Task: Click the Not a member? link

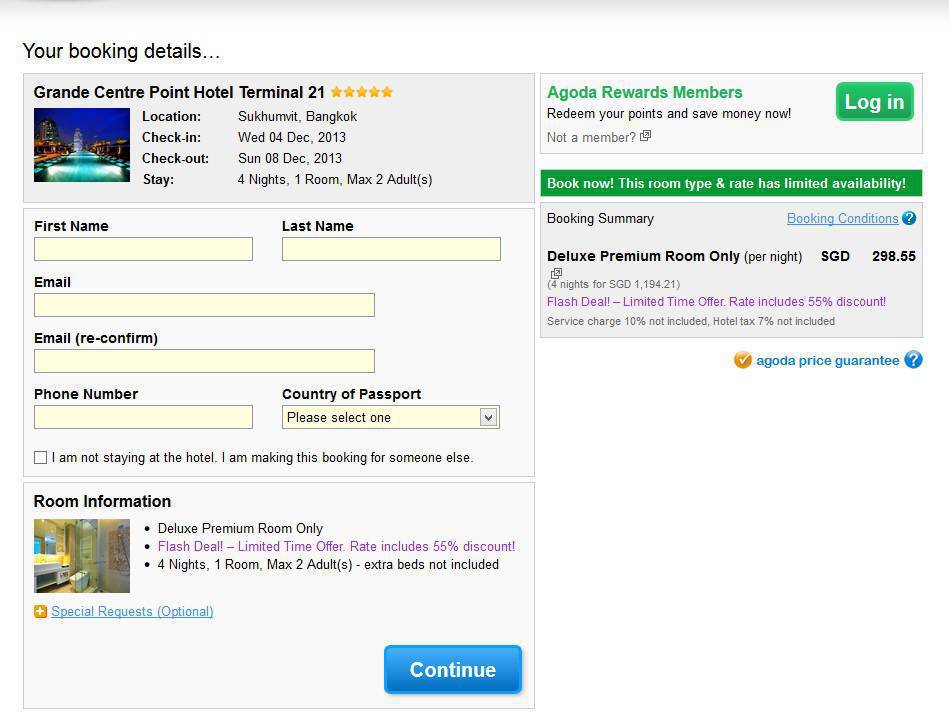Action: click(x=591, y=137)
